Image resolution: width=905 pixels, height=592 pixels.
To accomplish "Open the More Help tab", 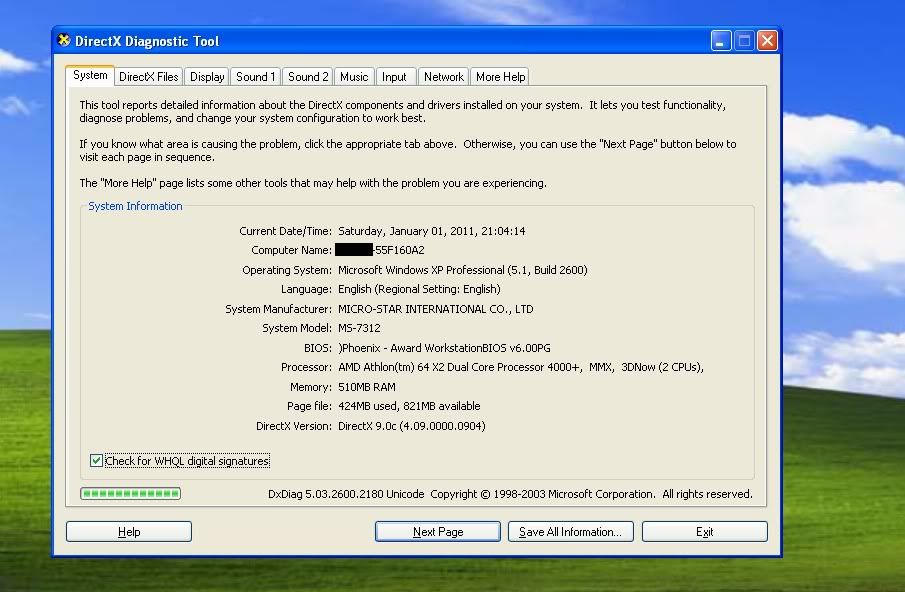I will 500,77.
